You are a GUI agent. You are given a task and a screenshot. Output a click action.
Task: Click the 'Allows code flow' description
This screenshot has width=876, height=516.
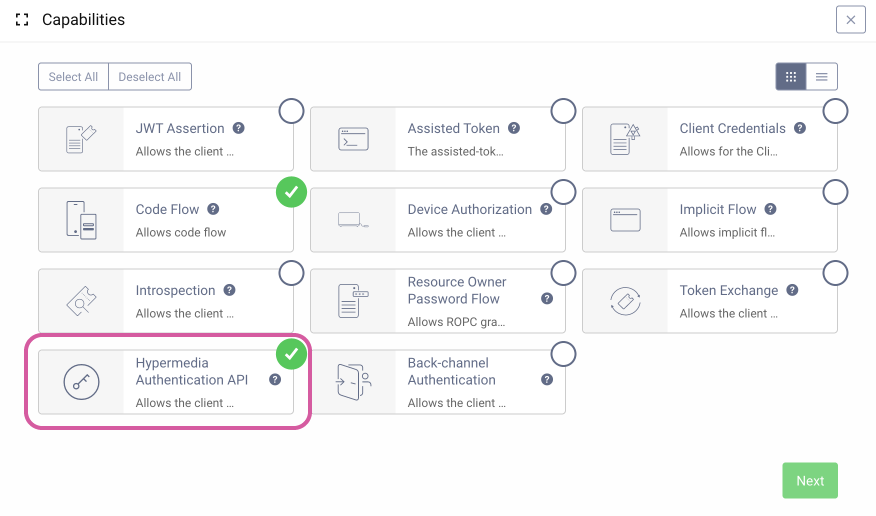(181, 232)
